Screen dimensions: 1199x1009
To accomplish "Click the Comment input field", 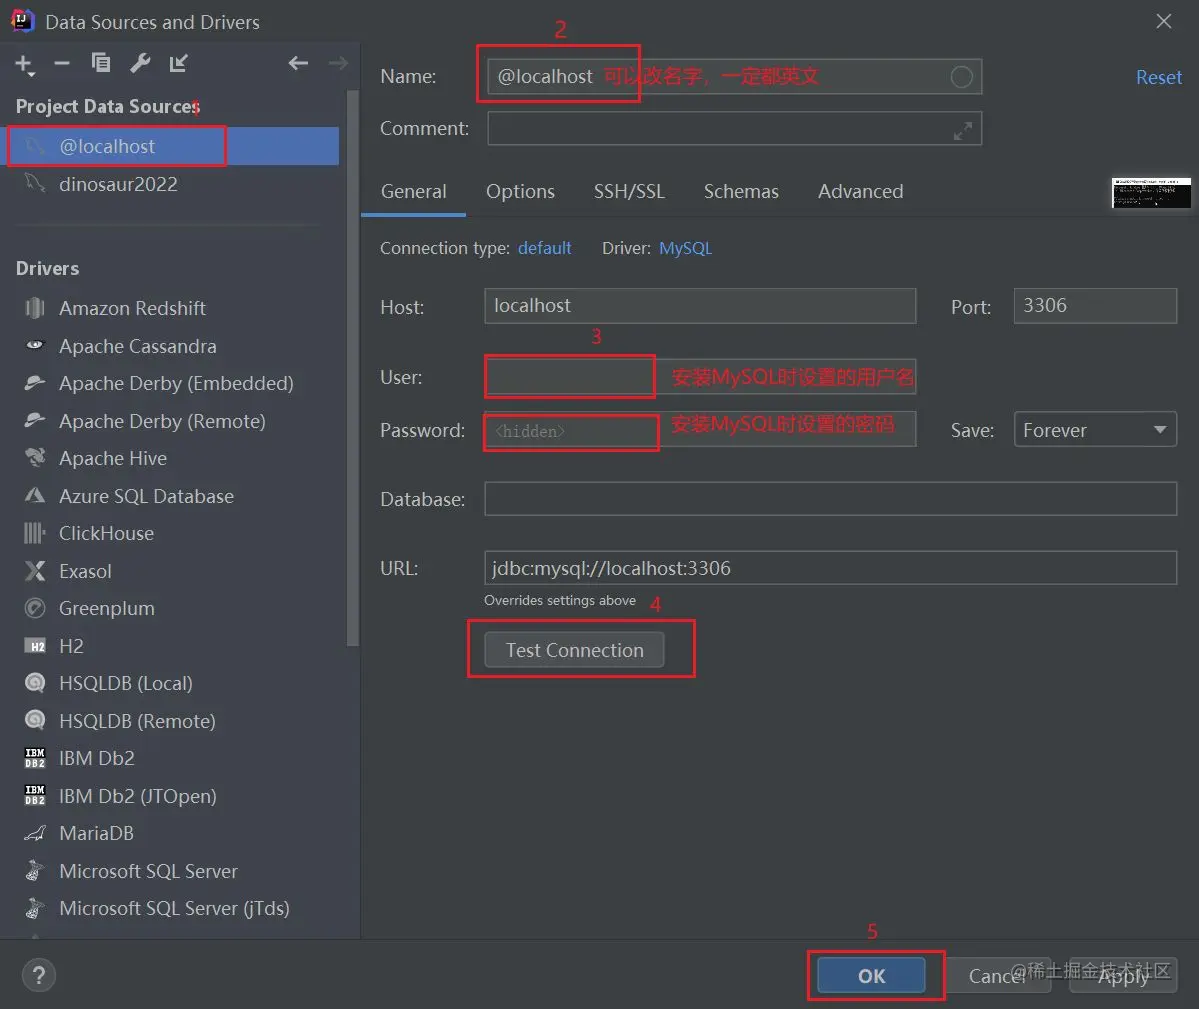I will click(734, 128).
